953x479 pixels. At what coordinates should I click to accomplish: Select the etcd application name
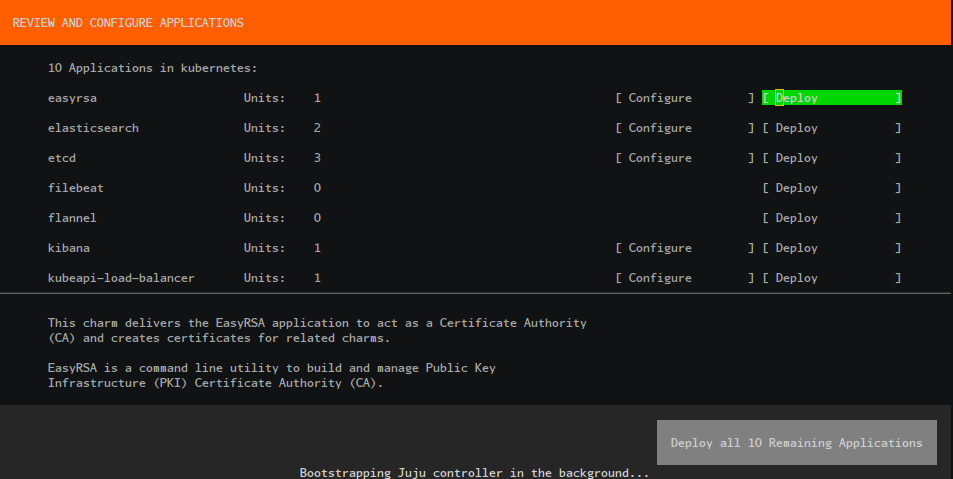(x=62, y=158)
